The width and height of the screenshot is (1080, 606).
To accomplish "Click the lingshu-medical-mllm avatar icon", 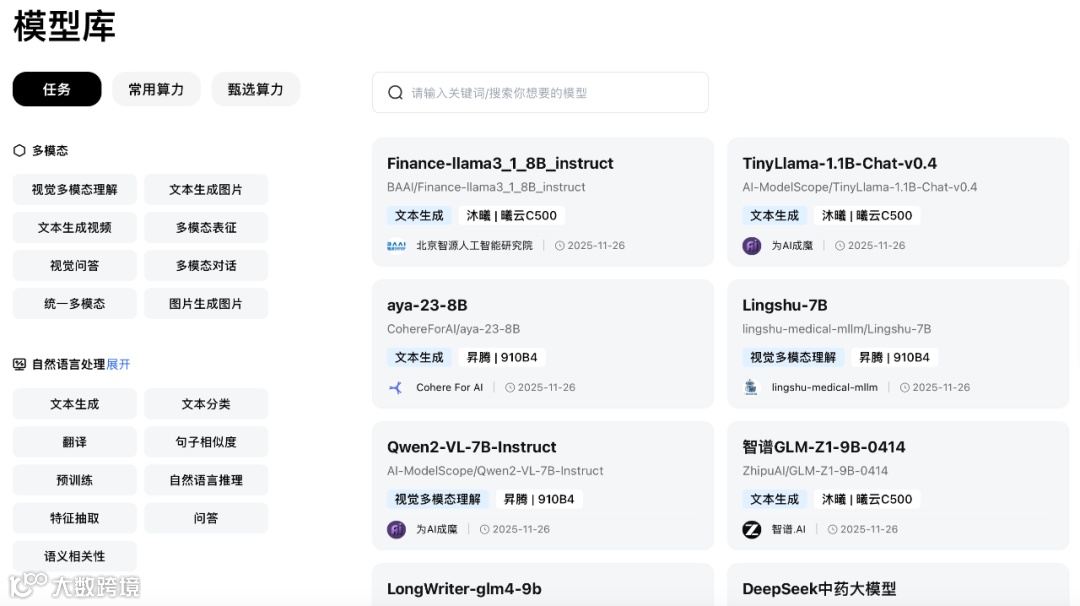I will (x=751, y=387).
